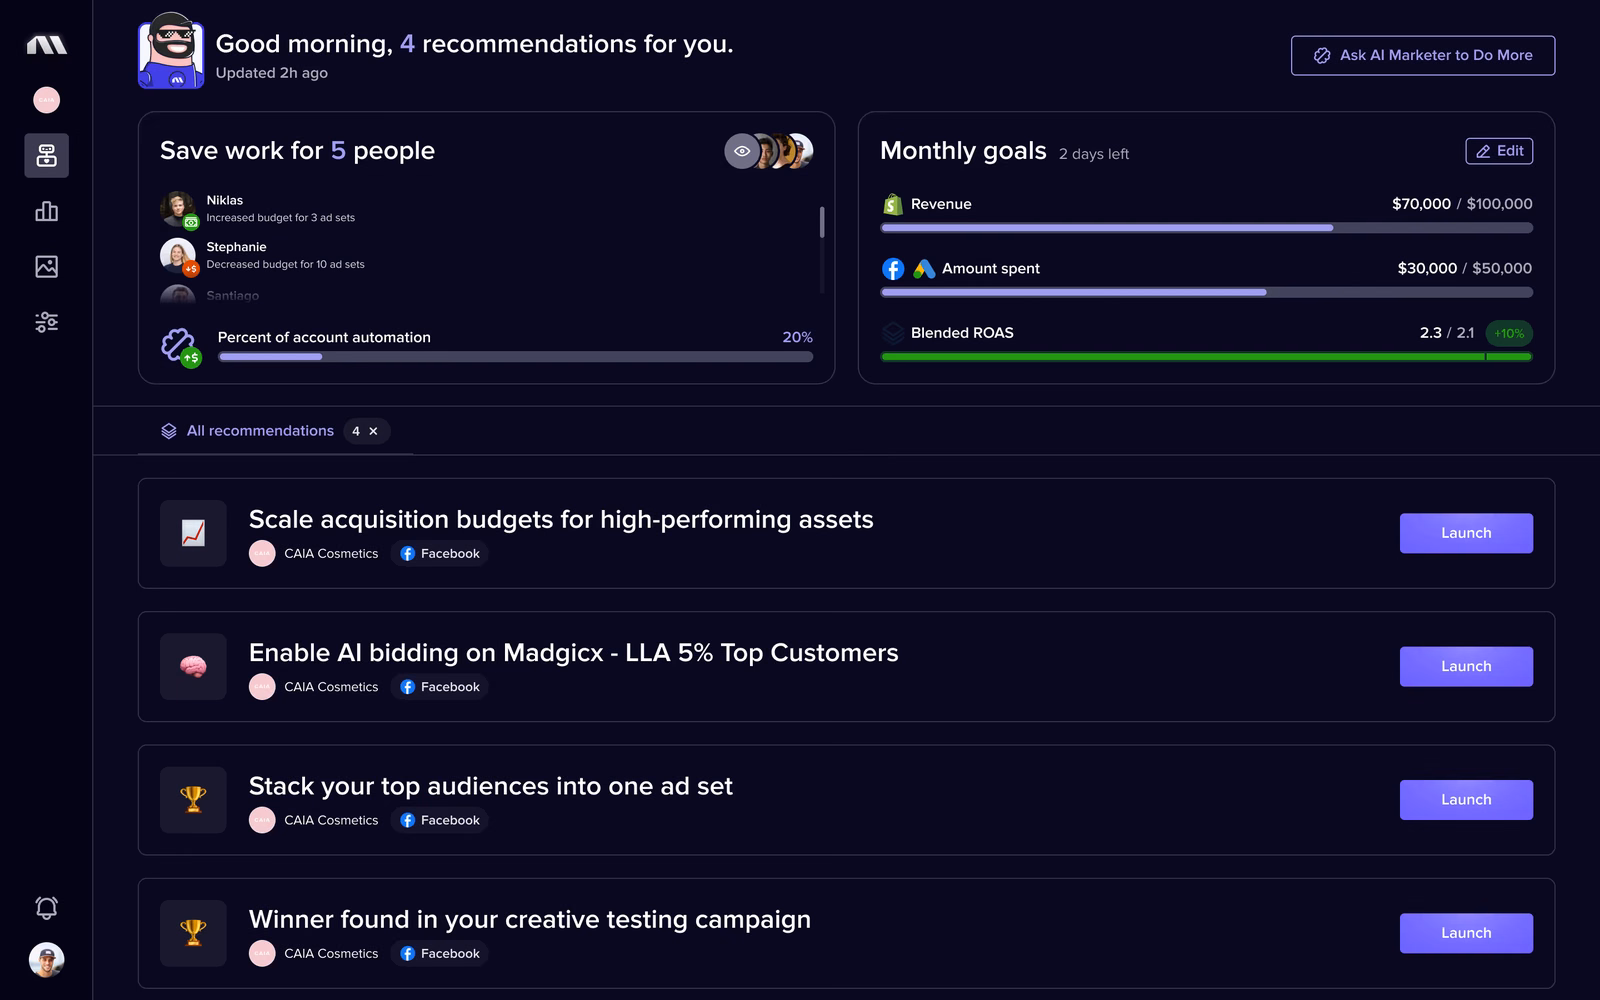
Task: Click the Blended ROAS progress bar
Action: pos(1206,357)
